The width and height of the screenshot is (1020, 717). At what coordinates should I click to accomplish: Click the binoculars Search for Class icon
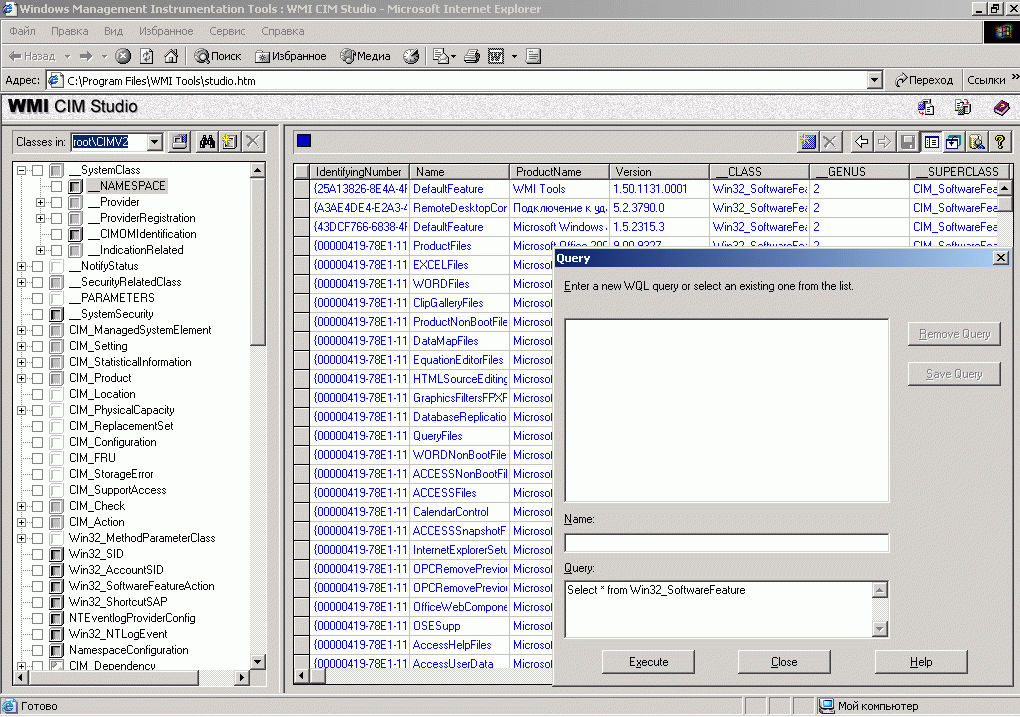[x=208, y=142]
